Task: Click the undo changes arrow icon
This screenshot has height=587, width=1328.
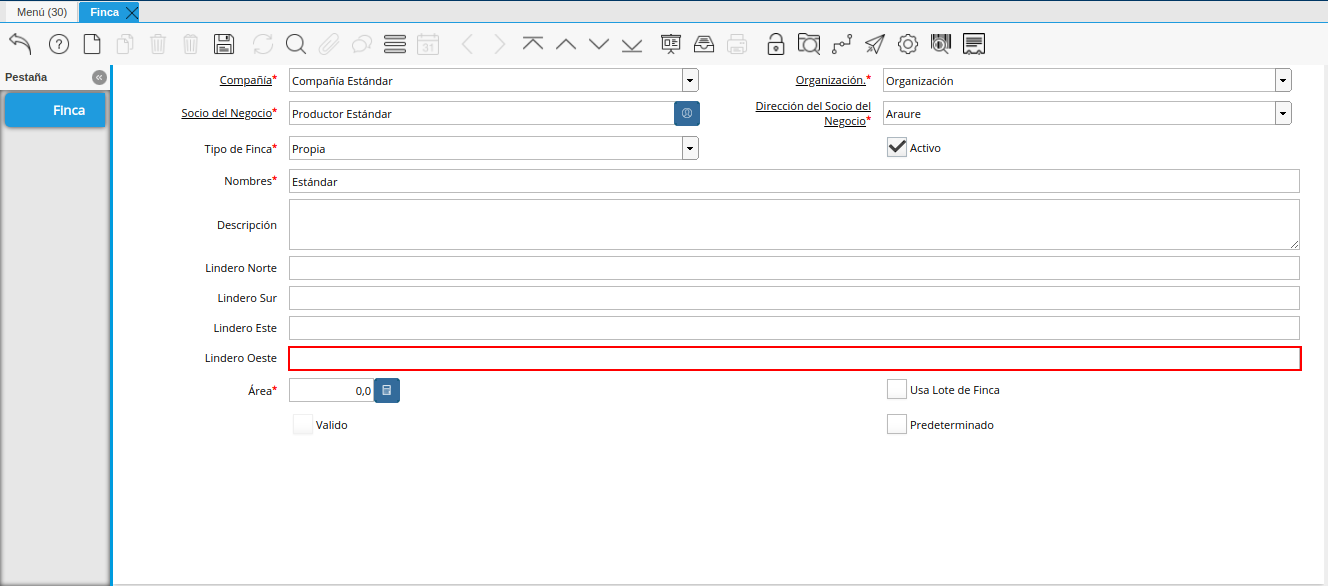Action: (x=21, y=44)
